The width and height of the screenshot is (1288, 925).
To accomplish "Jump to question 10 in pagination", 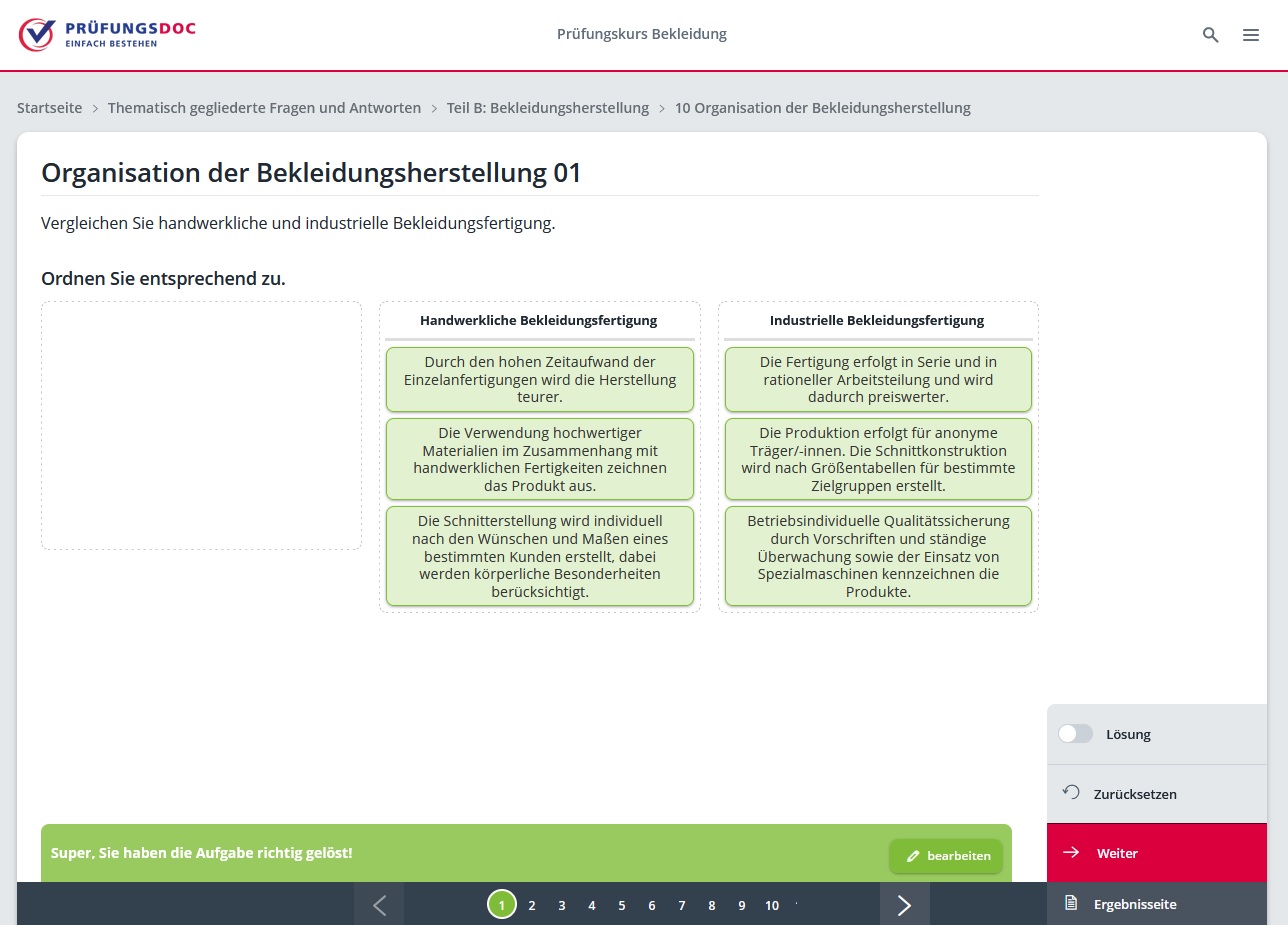I will (772, 906).
